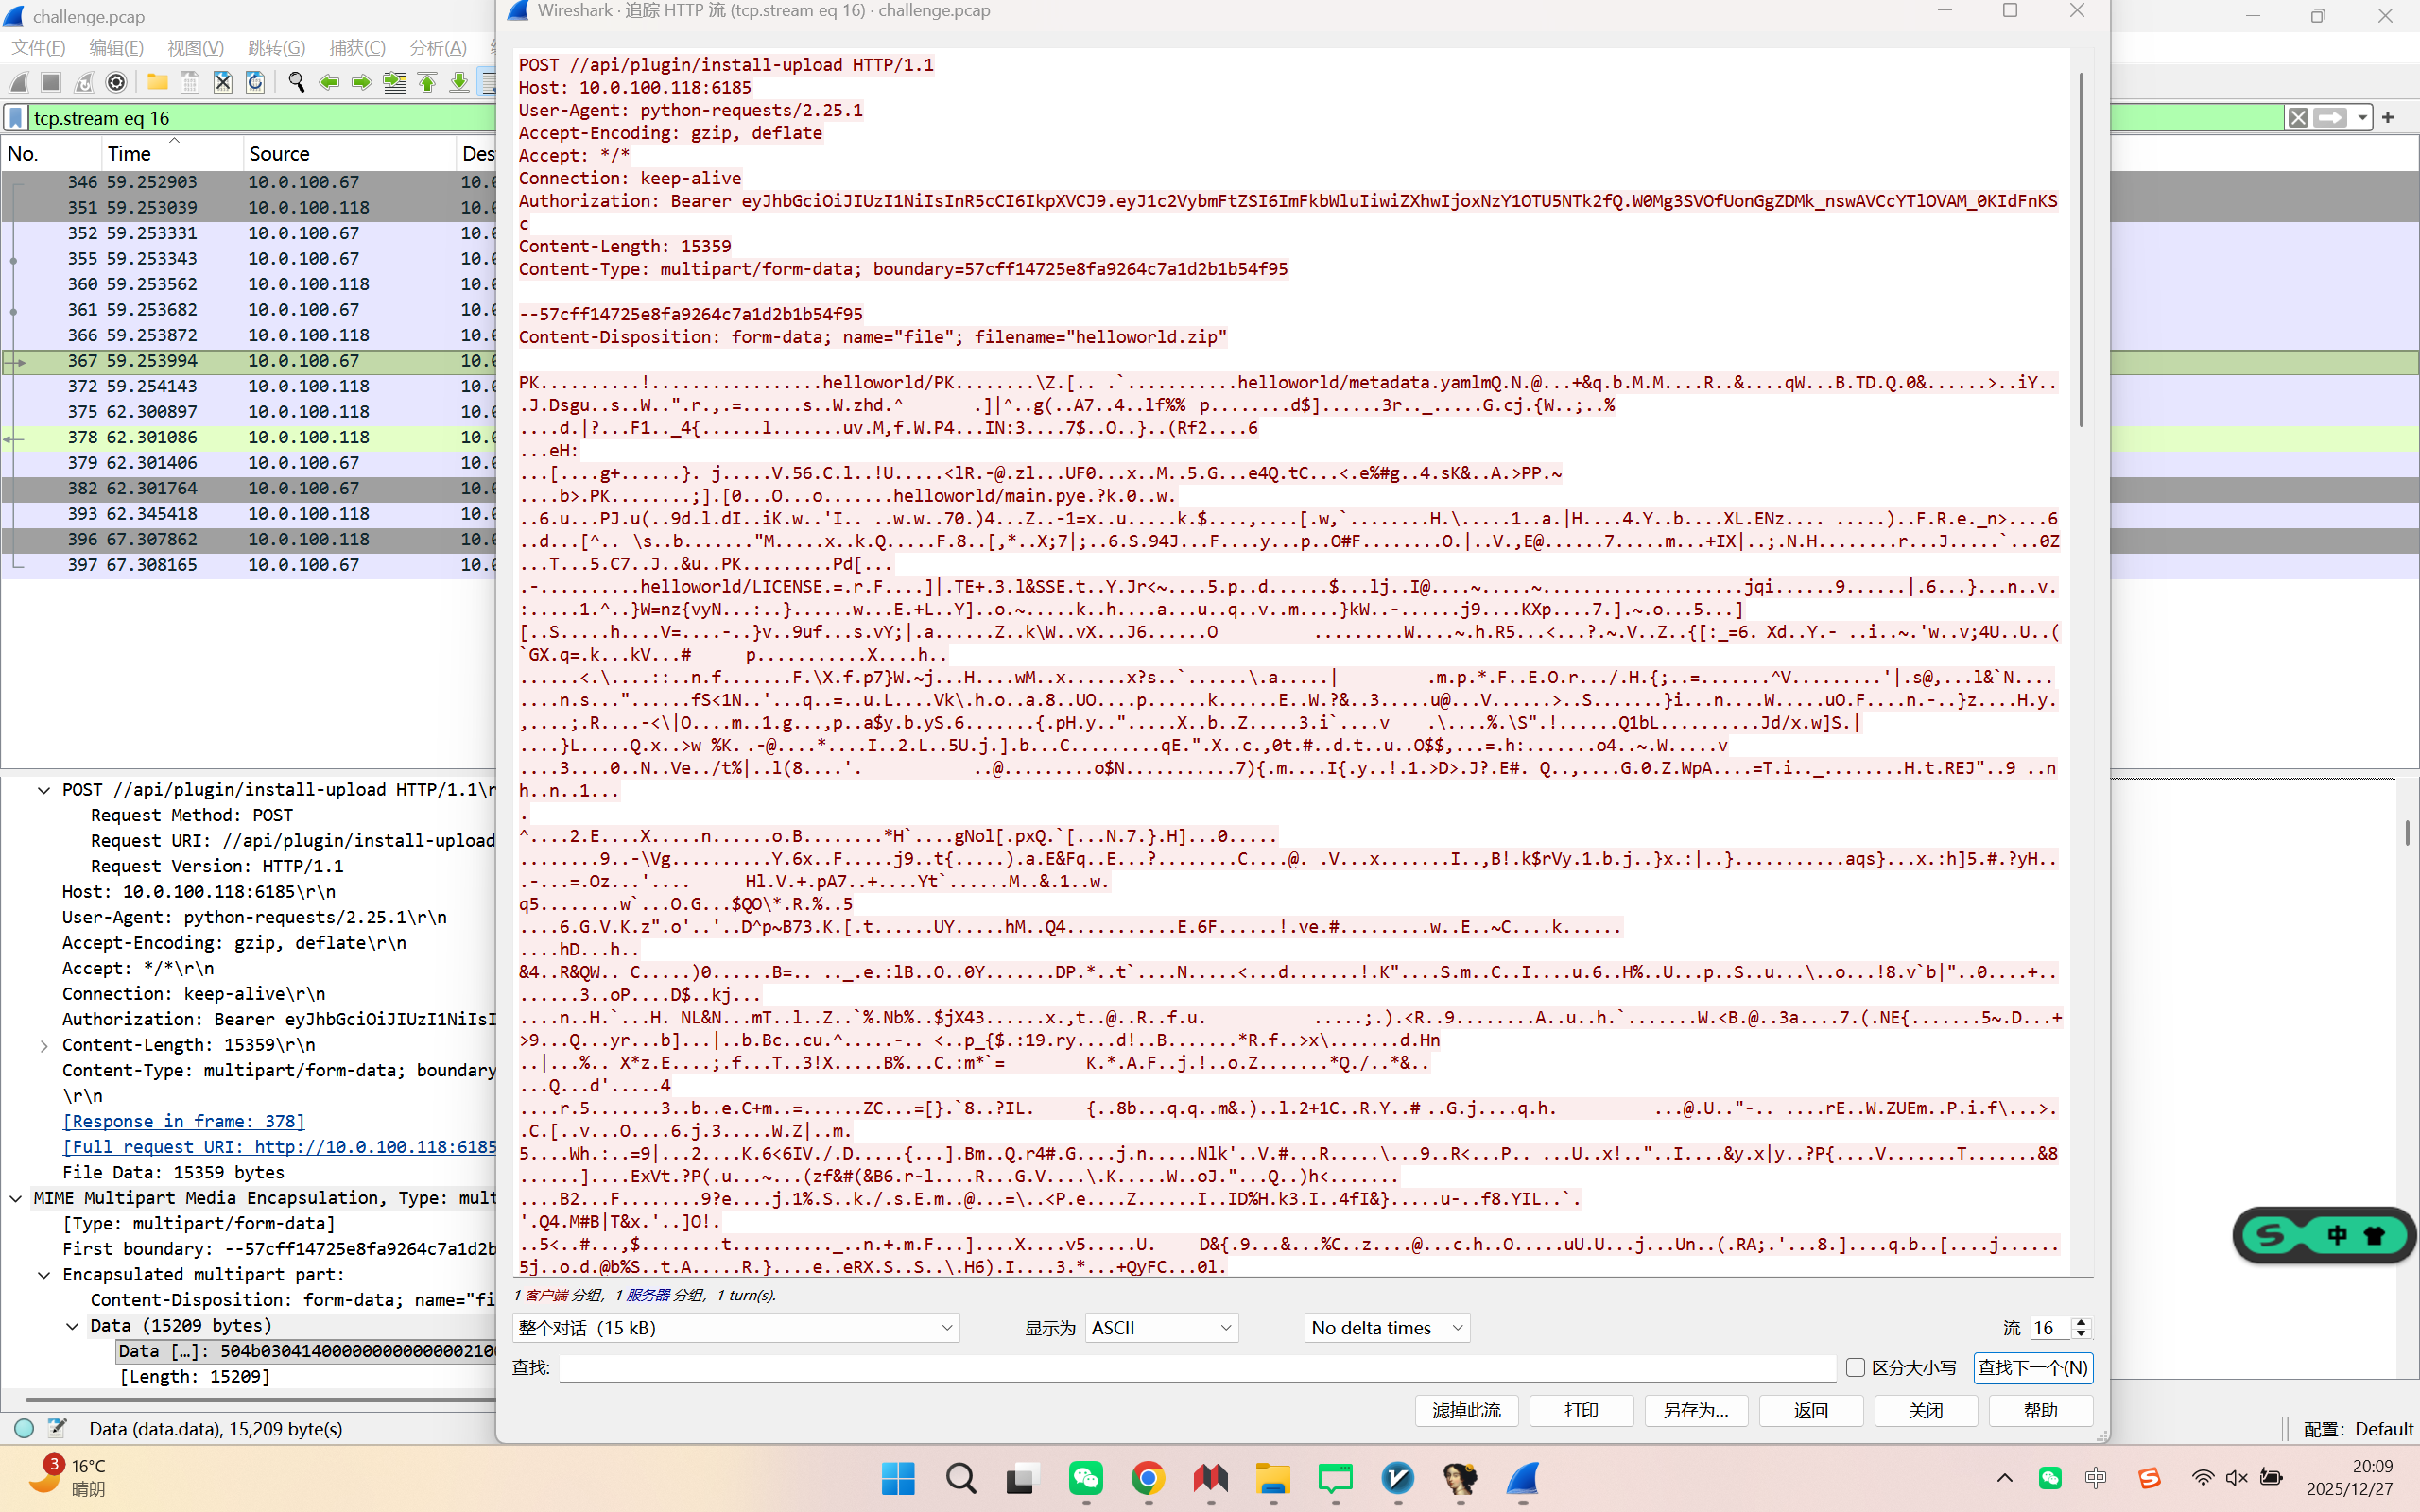Screen dimensions: 2420x1512
Task: Click the find packet magnifier icon
Action: (296, 82)
